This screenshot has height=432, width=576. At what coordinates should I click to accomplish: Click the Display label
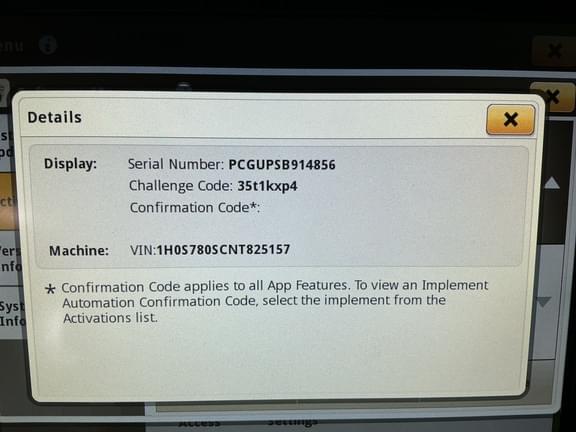[70, 164]
